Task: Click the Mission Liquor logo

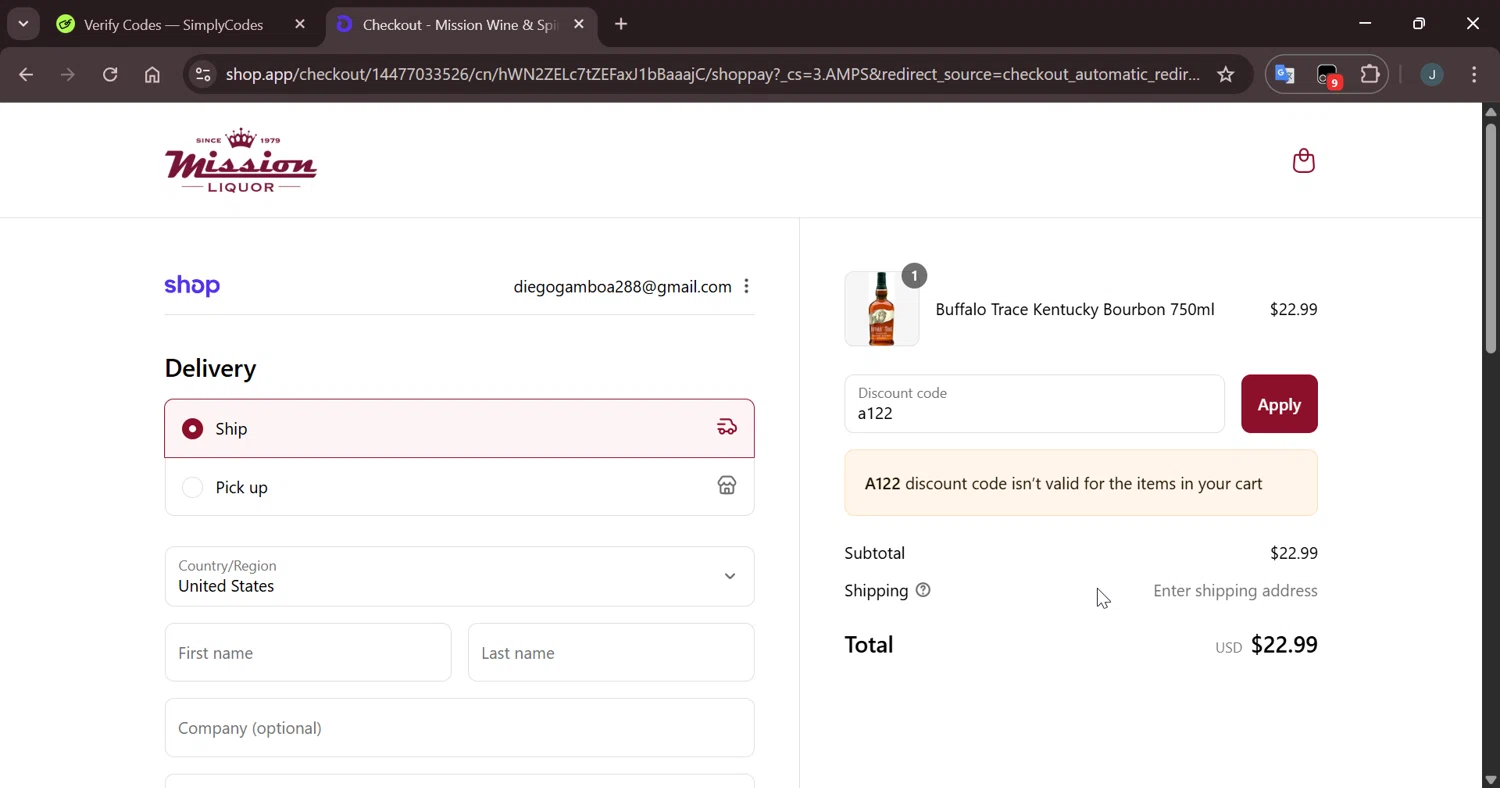Action: (x=241, y=160)
